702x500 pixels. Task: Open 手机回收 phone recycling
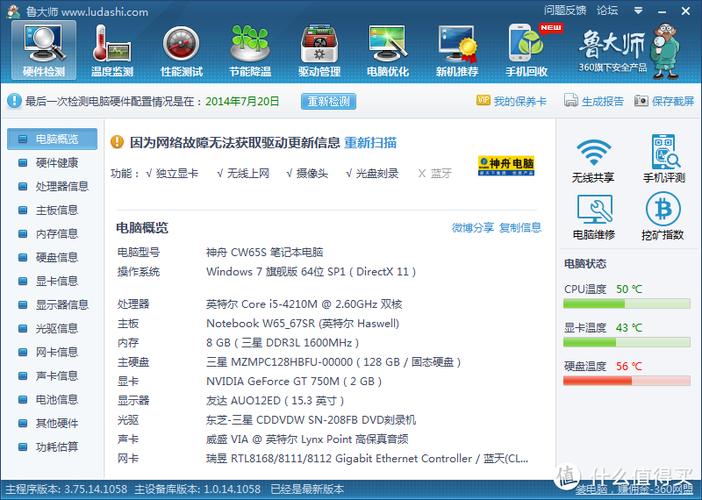(526, 51)
